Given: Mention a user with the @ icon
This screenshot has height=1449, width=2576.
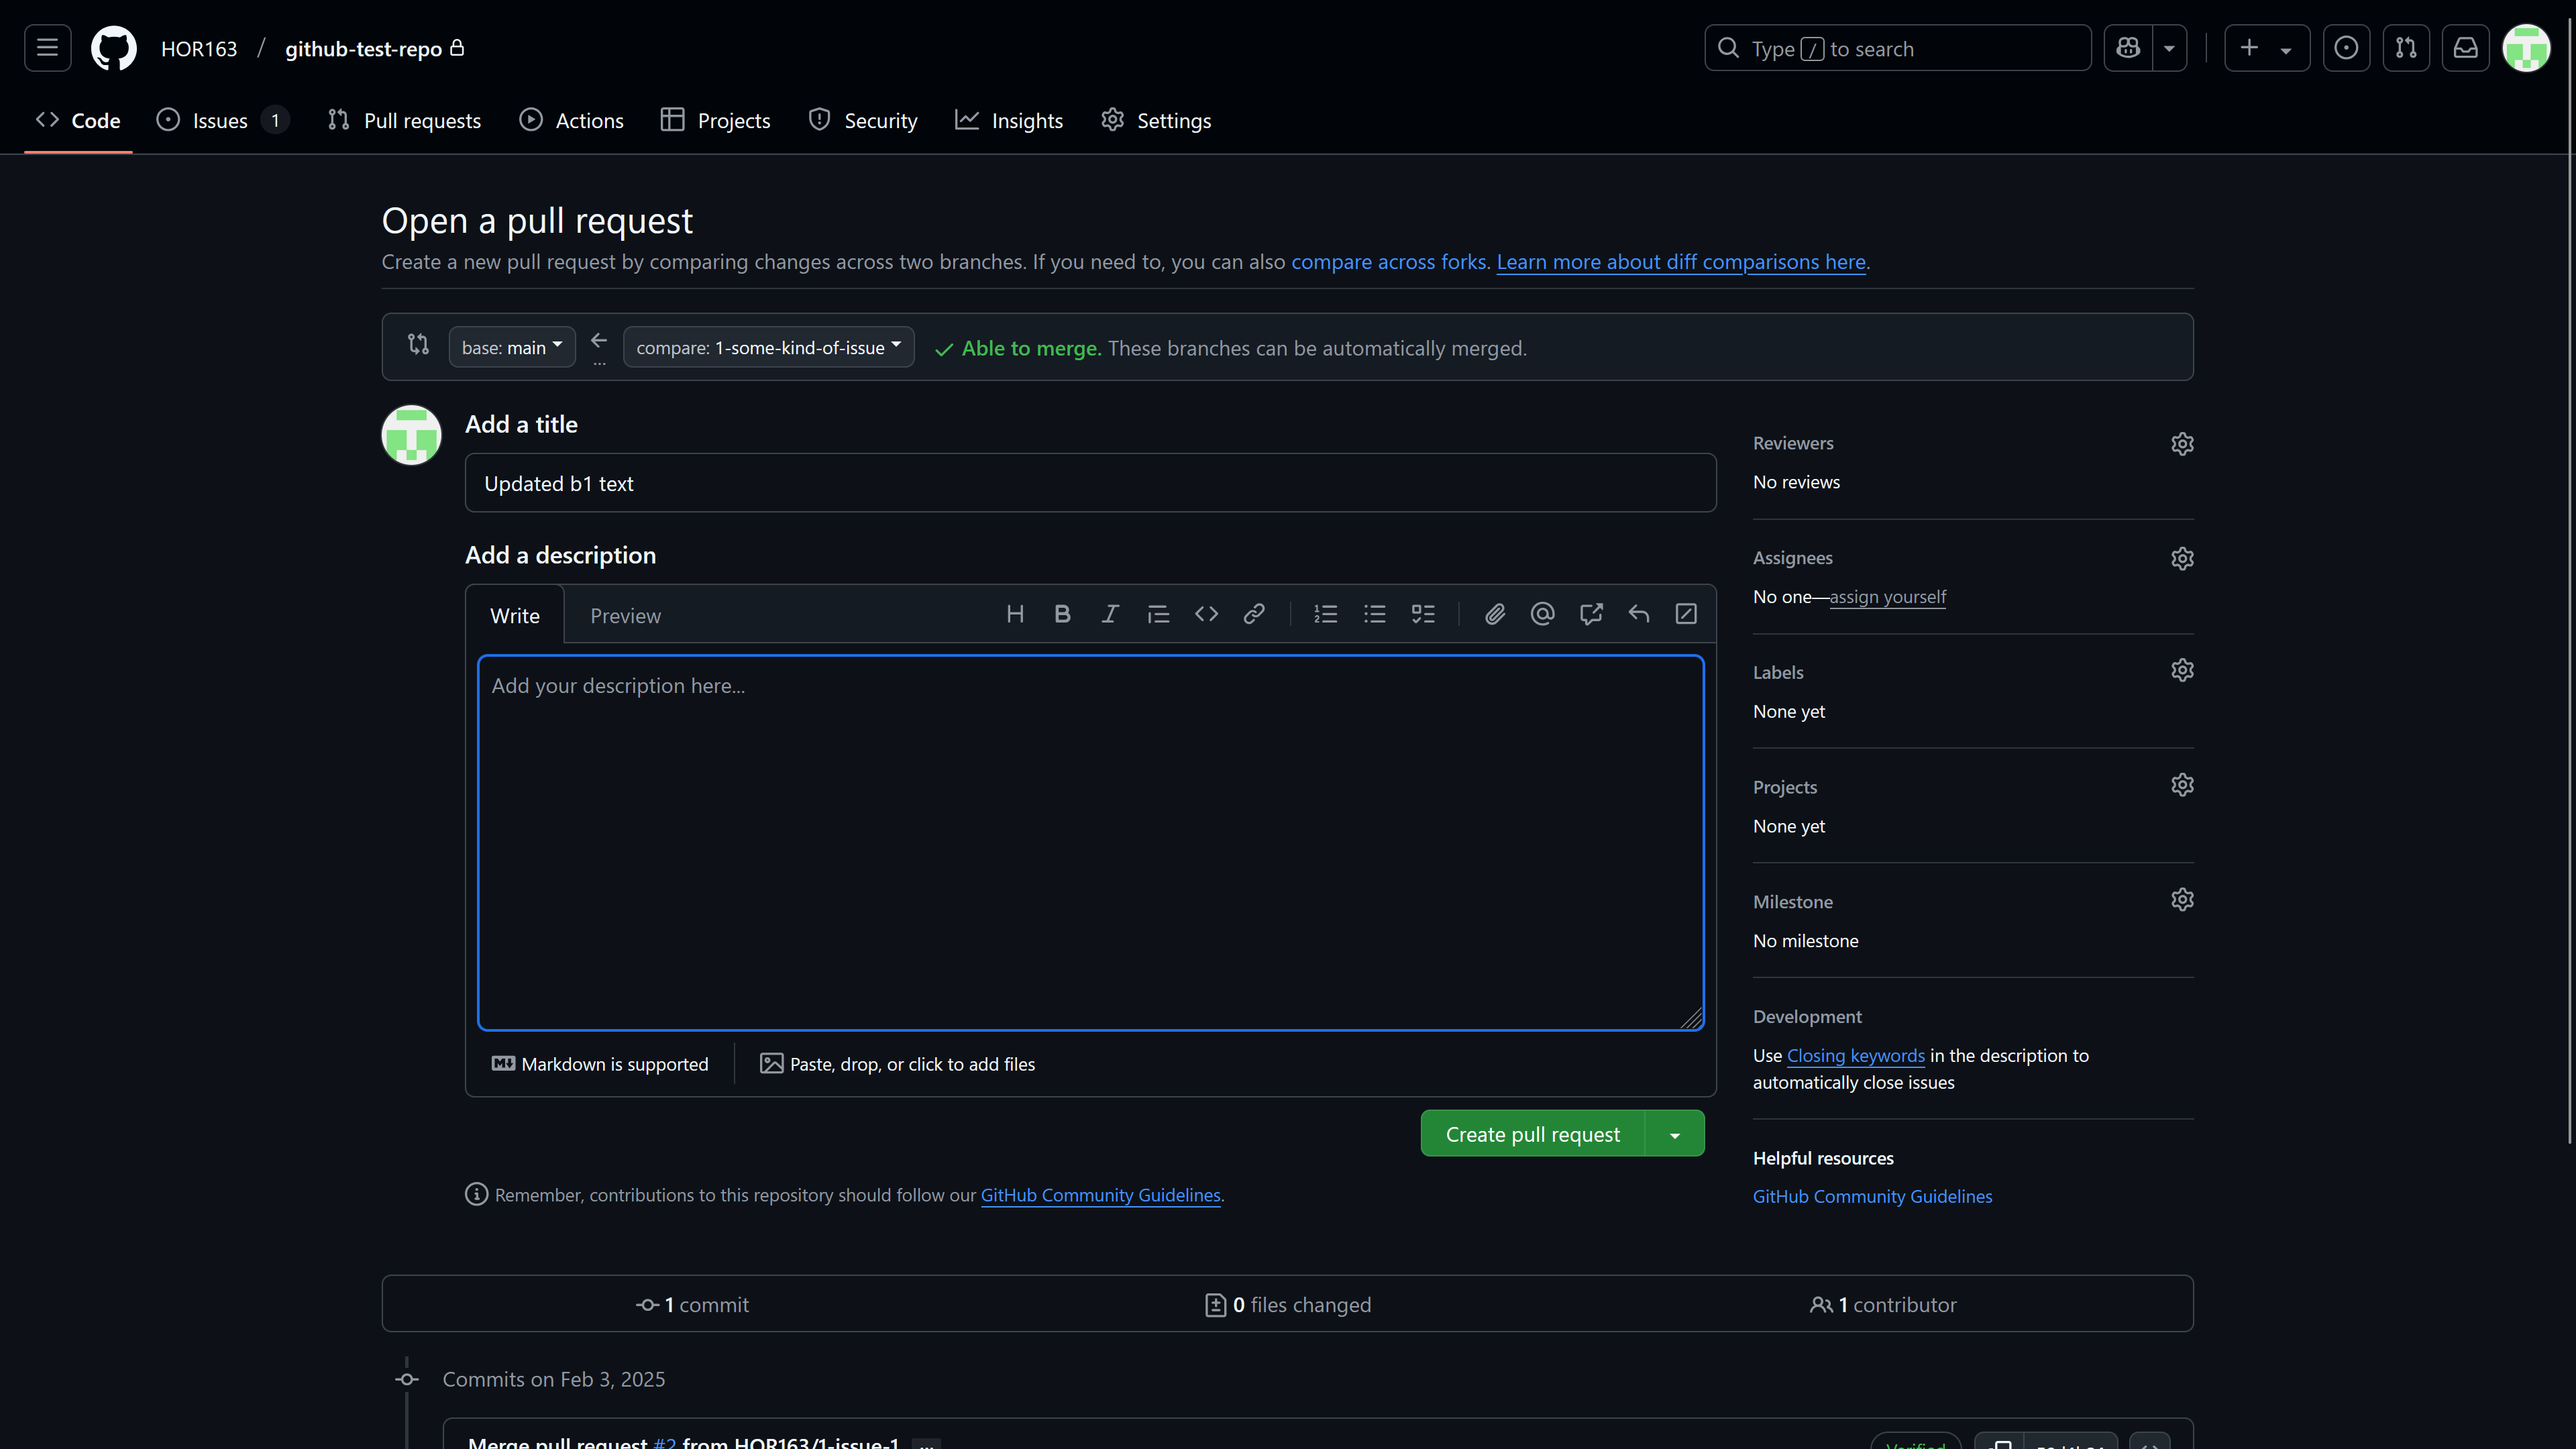Looking at the screenshot, I should point(1543,614).
